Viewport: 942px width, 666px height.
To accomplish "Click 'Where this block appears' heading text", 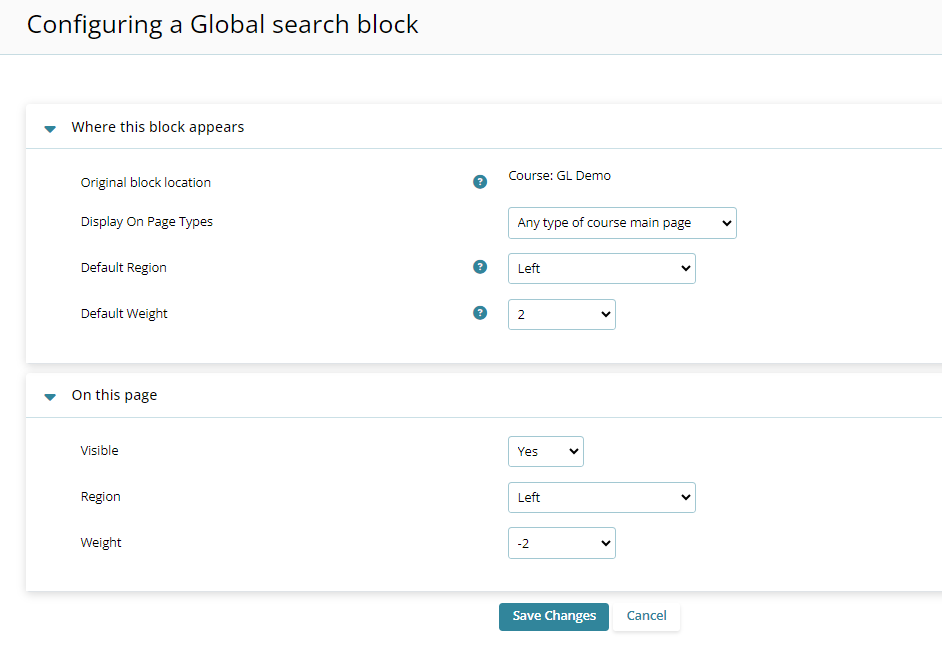I will tap(158, 127).
